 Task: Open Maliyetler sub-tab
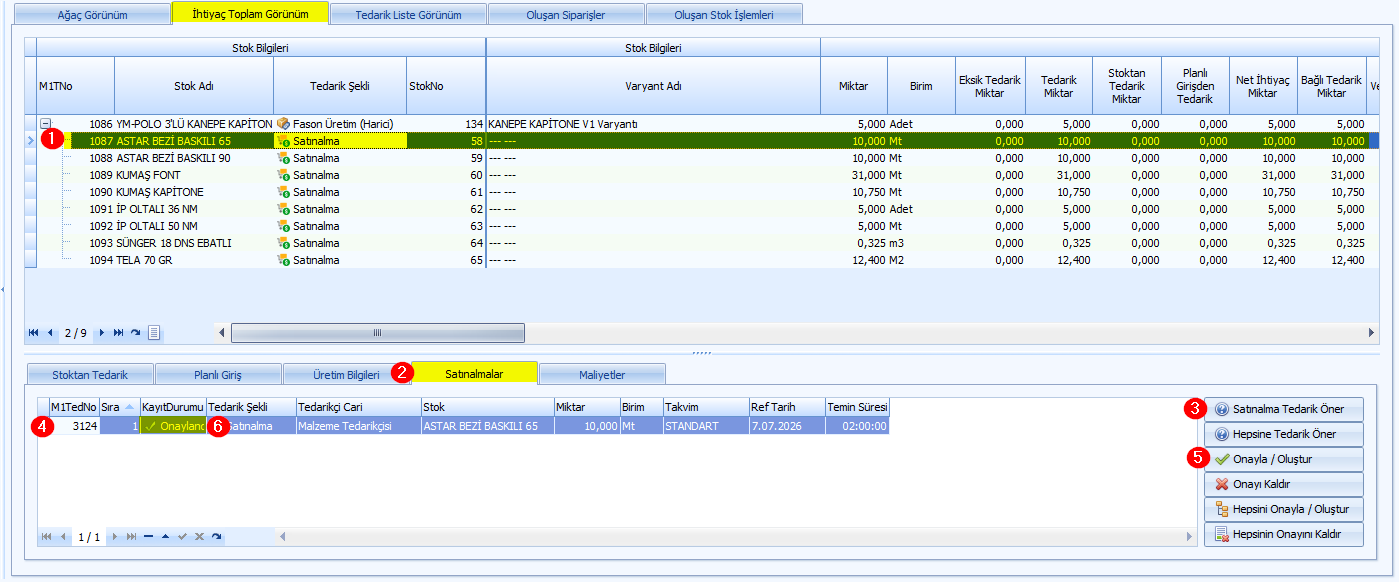[x=603, y=375]
